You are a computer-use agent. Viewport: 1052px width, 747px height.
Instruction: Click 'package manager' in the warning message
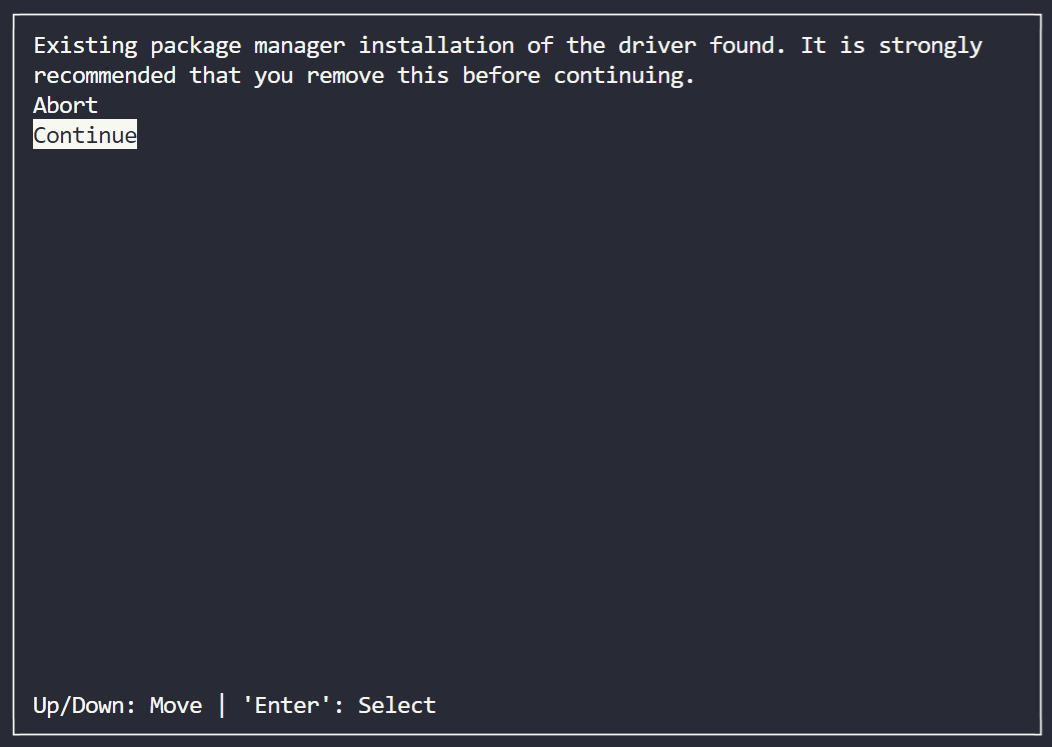[x=248, y=46]
